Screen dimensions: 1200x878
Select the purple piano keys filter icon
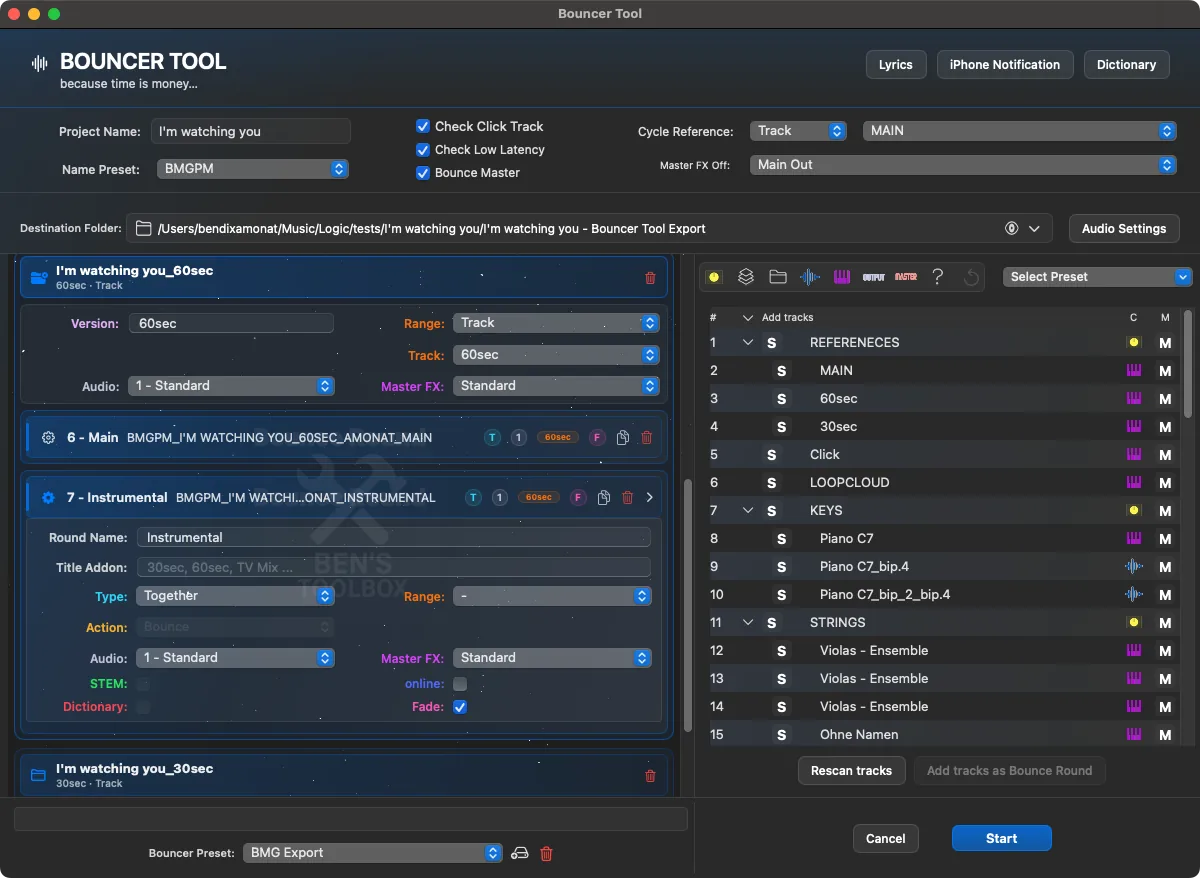(x=842, y=277)
